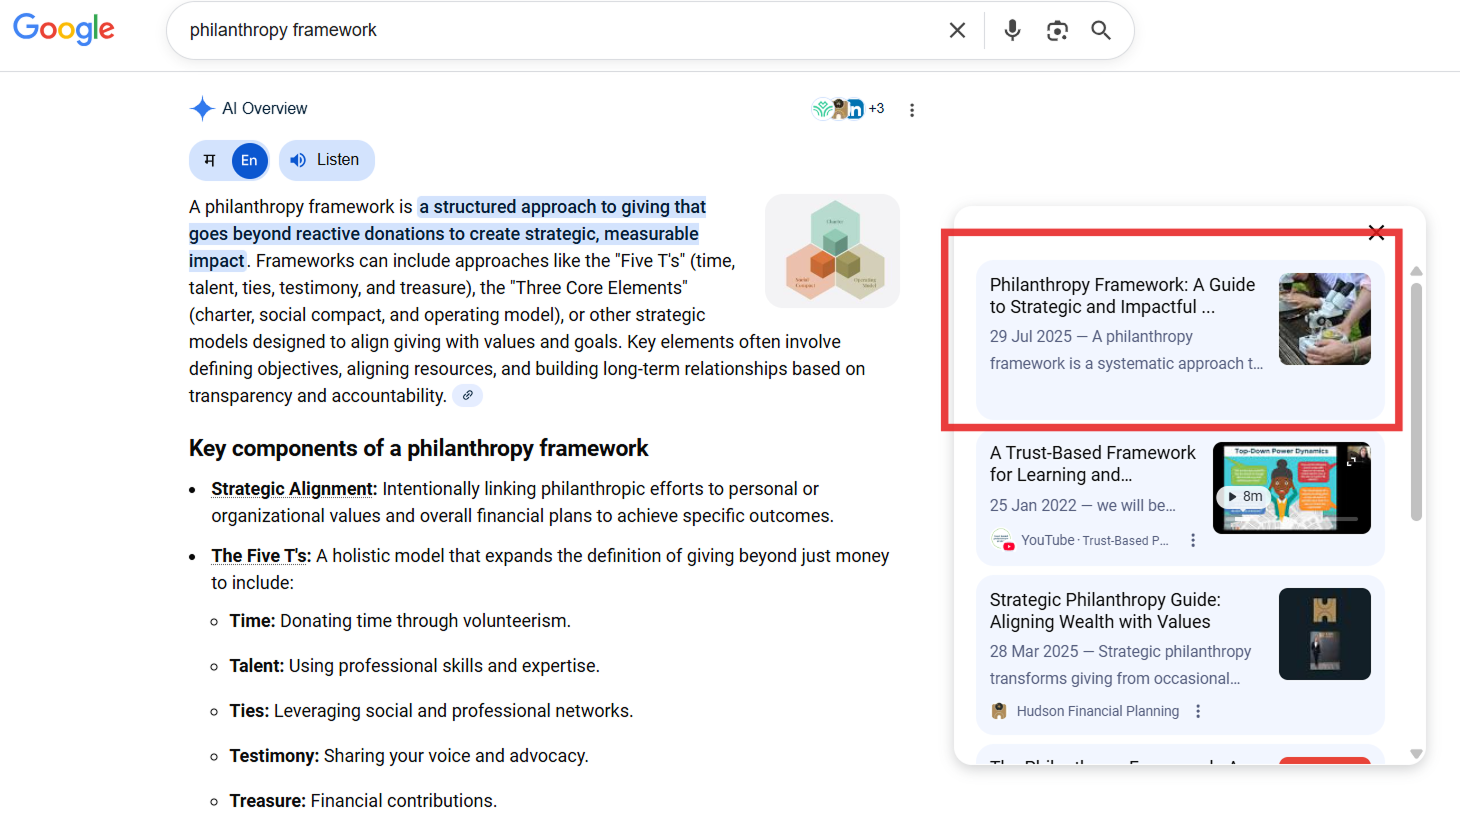Switch AI Overview language to Hindi
The image size is (1460, 816).
tap(210, 160)
